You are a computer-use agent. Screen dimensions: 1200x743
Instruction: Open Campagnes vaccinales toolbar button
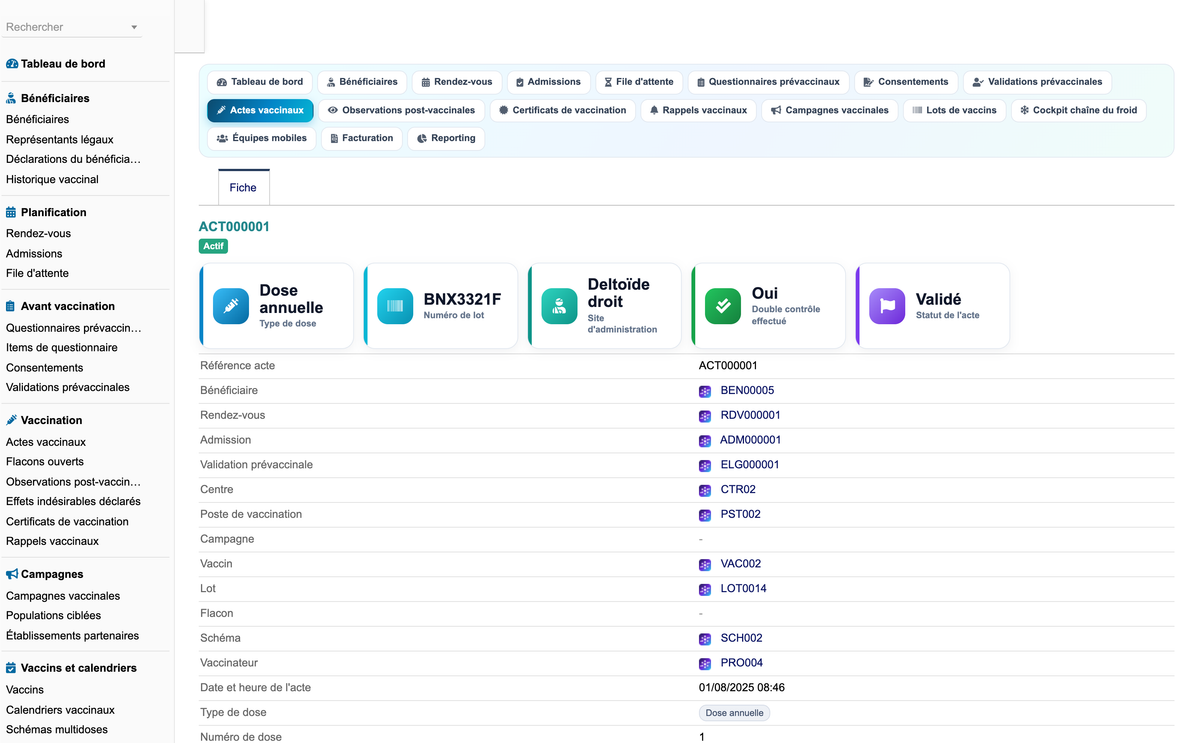tap(829, 110)
